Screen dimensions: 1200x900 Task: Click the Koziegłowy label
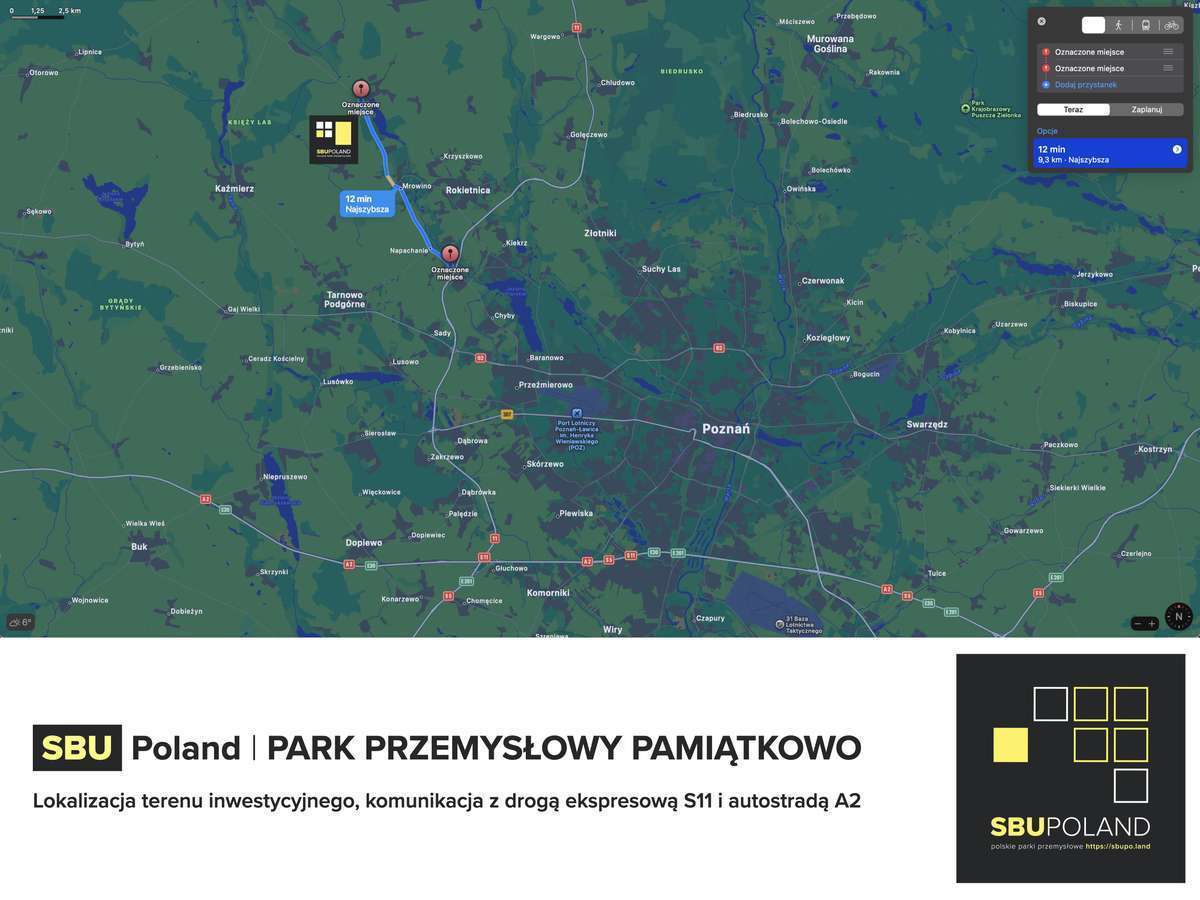[x=829, y=338]
